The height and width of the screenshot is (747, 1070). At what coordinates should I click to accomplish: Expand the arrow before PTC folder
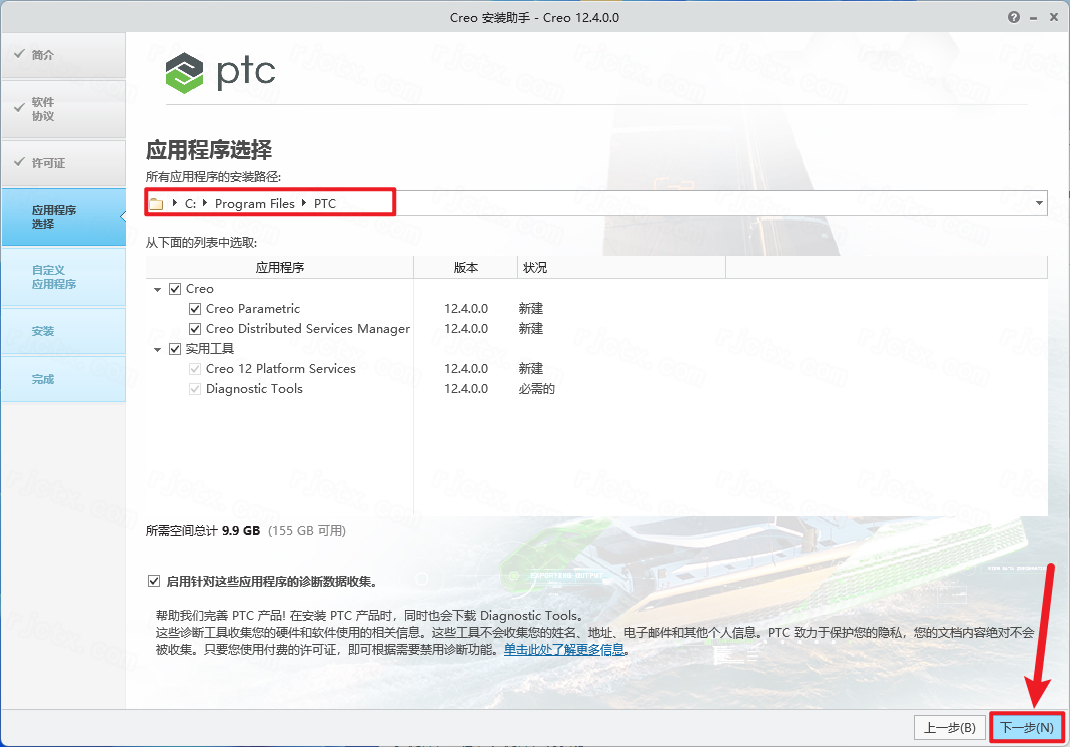coord(304,203)
